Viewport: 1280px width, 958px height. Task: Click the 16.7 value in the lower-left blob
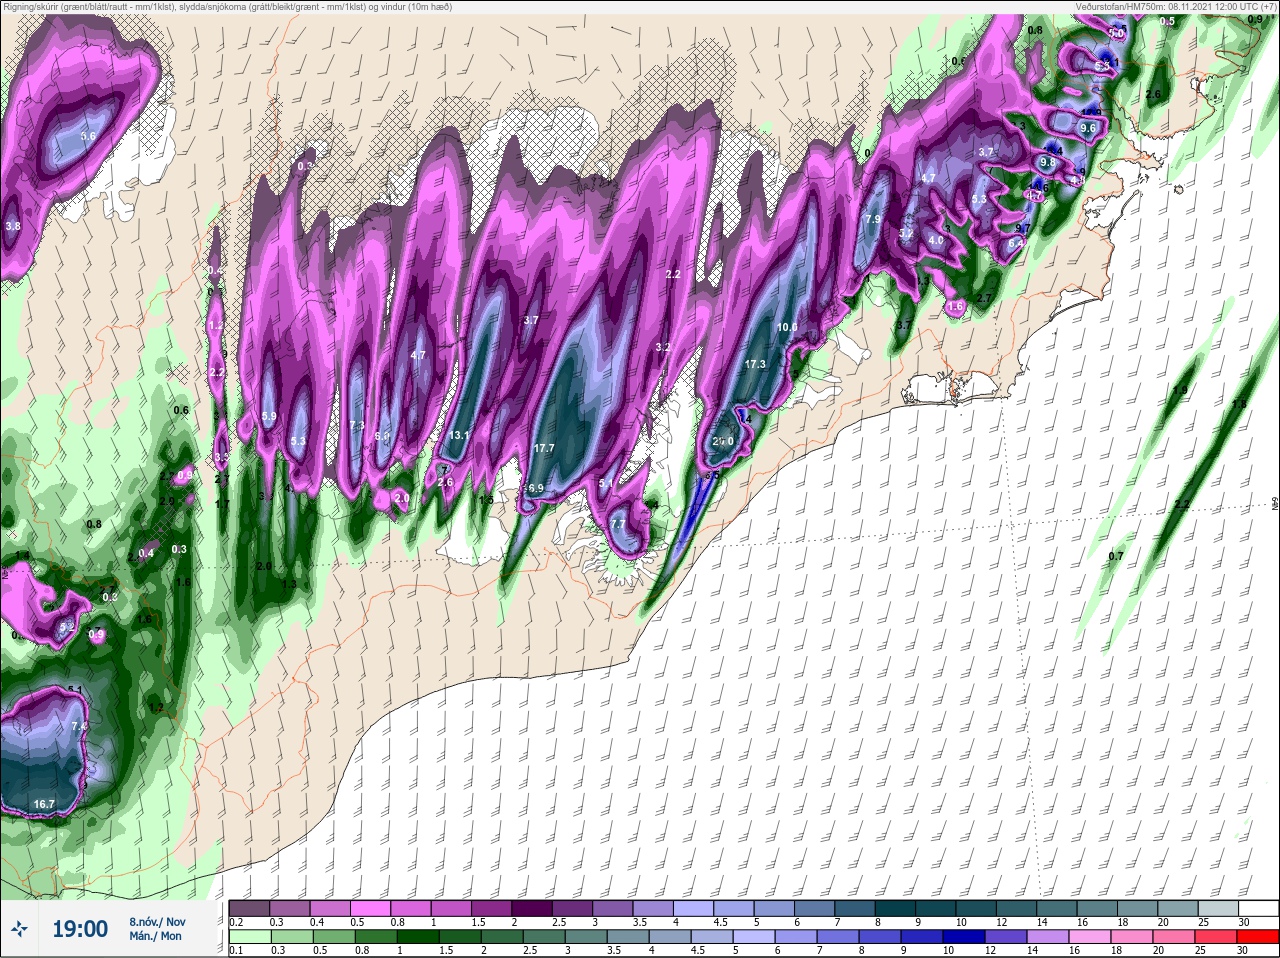tap(44, 804)
